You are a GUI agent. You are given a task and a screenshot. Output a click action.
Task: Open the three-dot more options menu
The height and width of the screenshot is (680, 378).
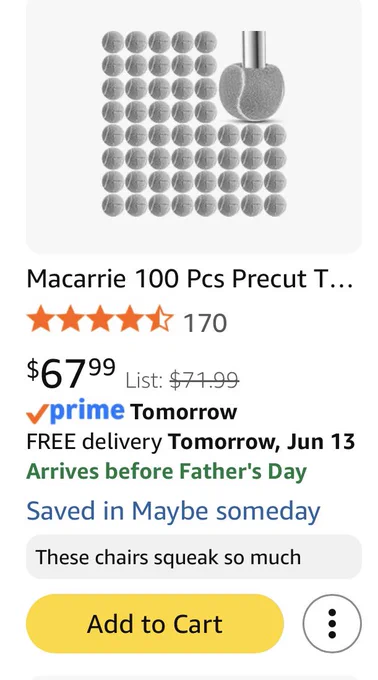pyautogui.click(x=332, y=623)
